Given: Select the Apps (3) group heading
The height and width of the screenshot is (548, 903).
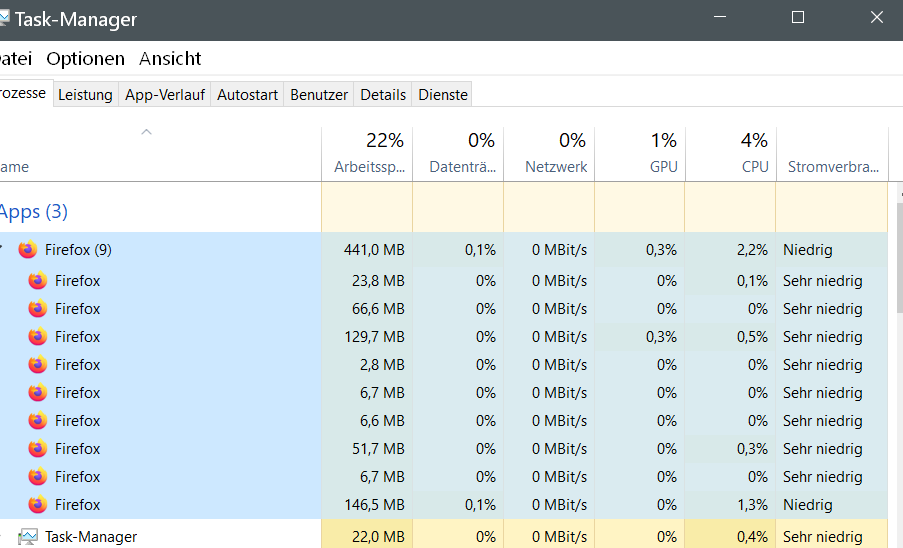Looking at the screenshot, I should click(33, 212).
